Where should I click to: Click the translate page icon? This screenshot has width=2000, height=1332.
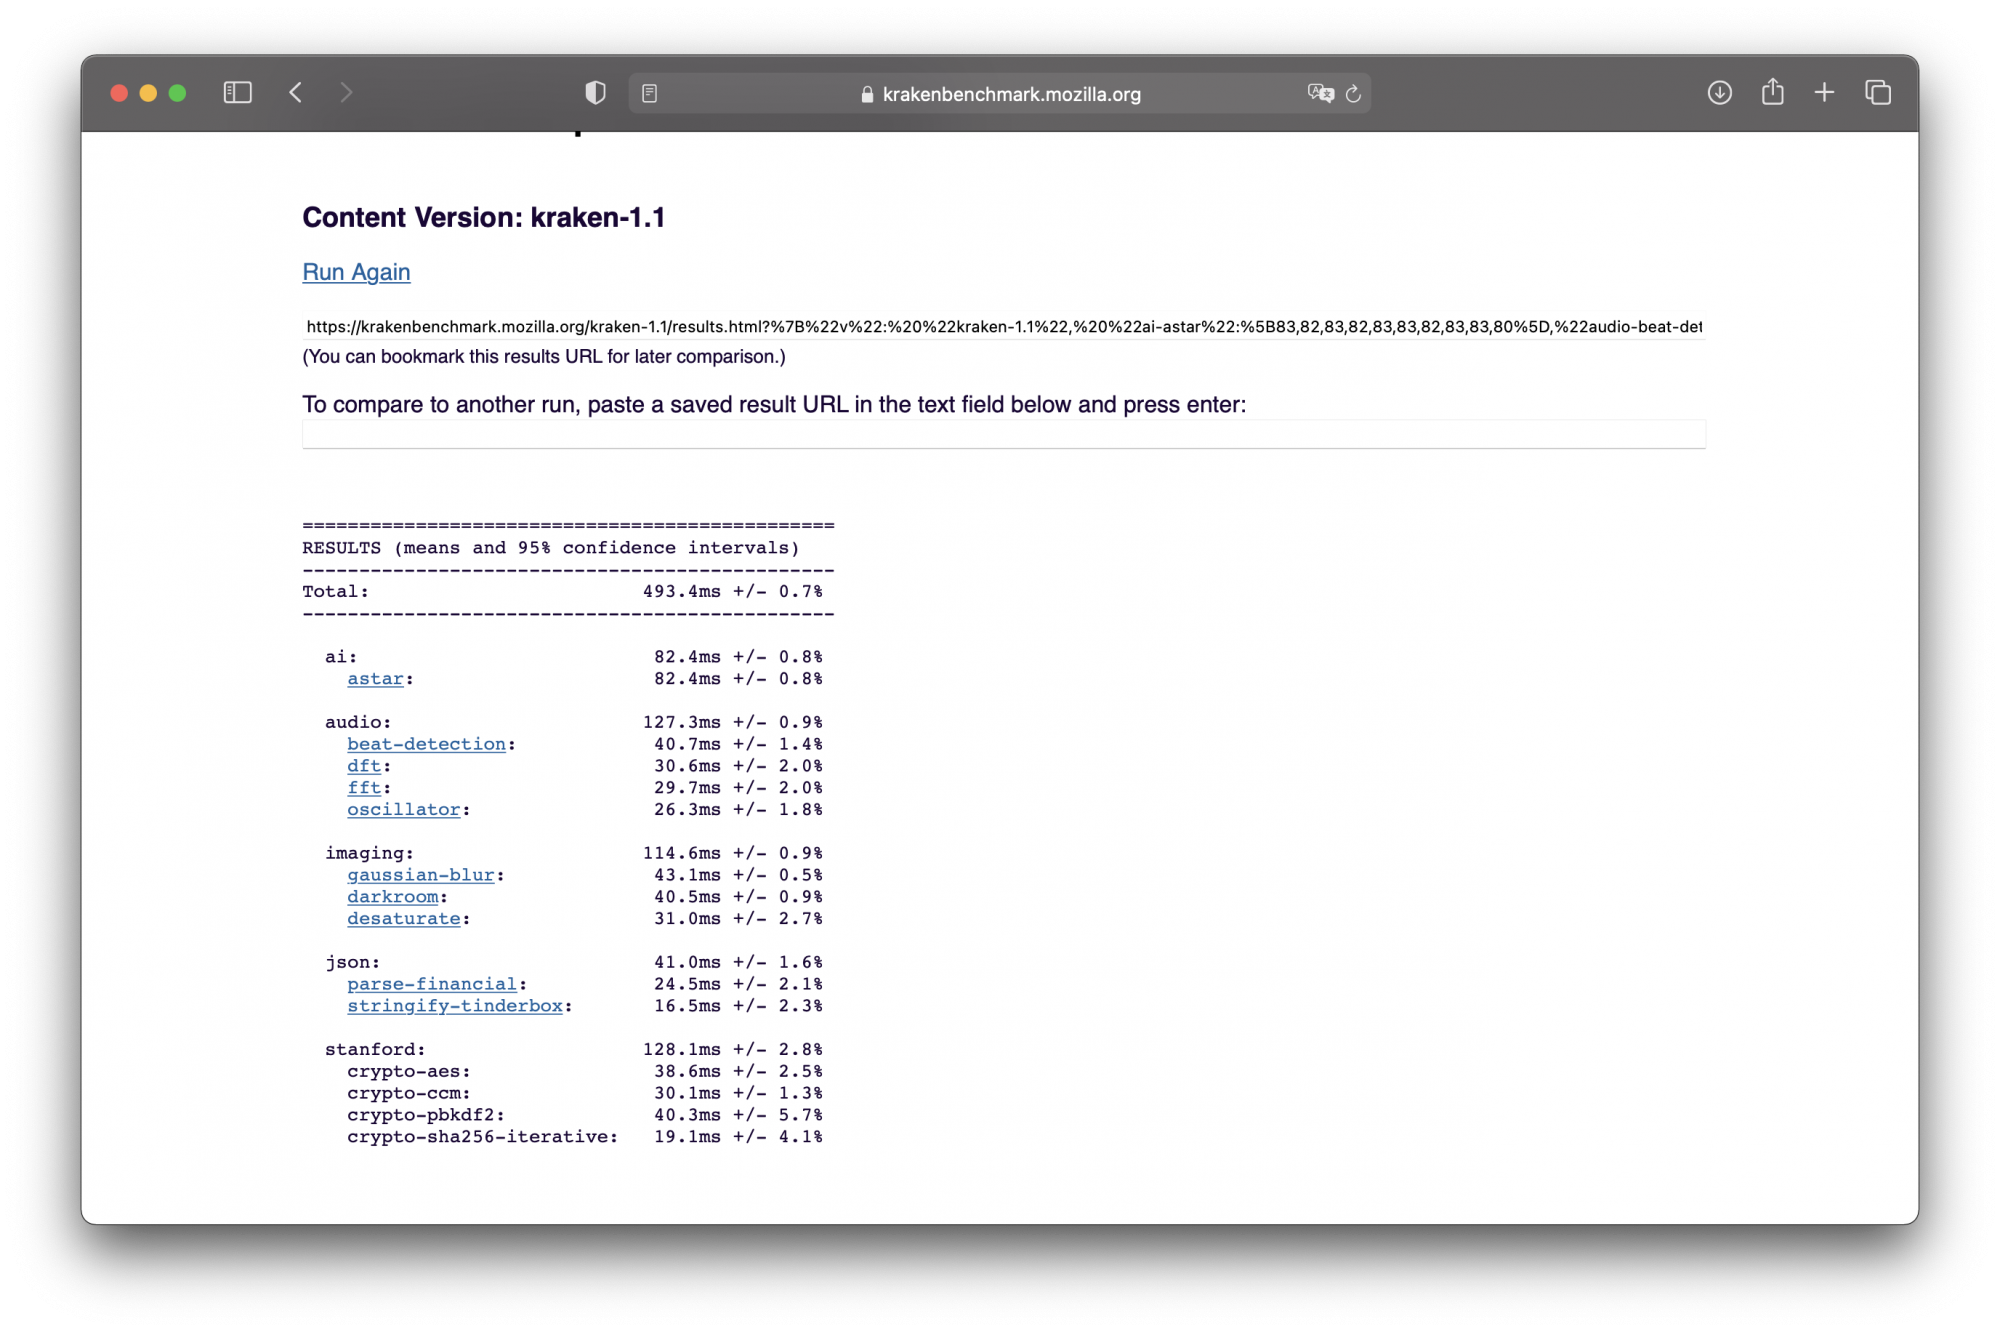pos(1320,93)
